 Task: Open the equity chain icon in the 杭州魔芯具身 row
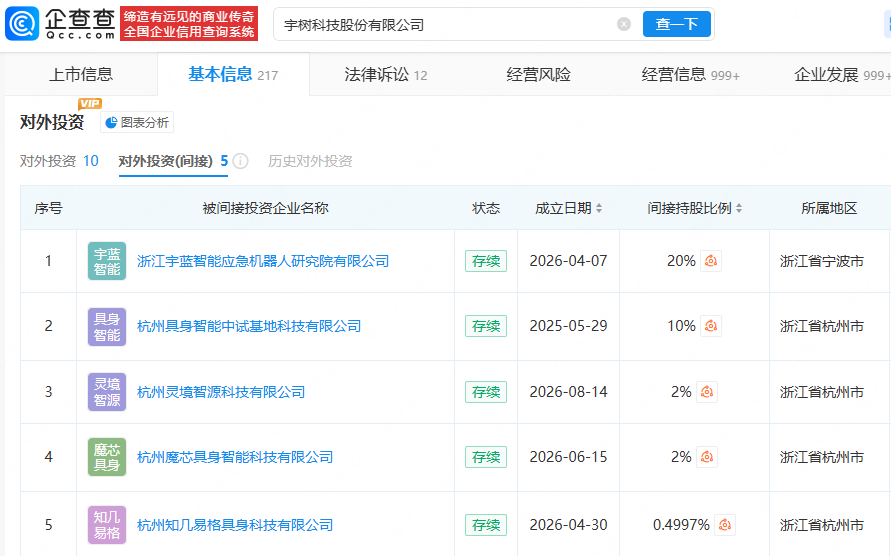coord(707,457)
